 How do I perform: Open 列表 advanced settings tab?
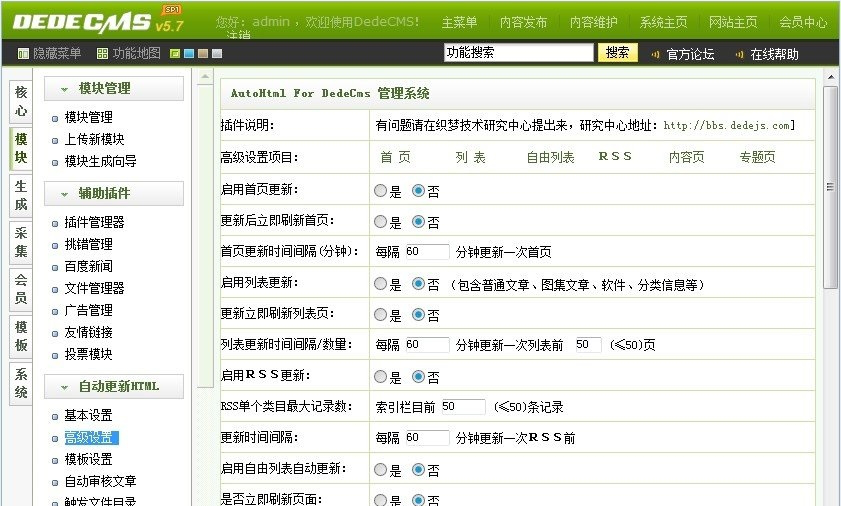click(470, 157)
